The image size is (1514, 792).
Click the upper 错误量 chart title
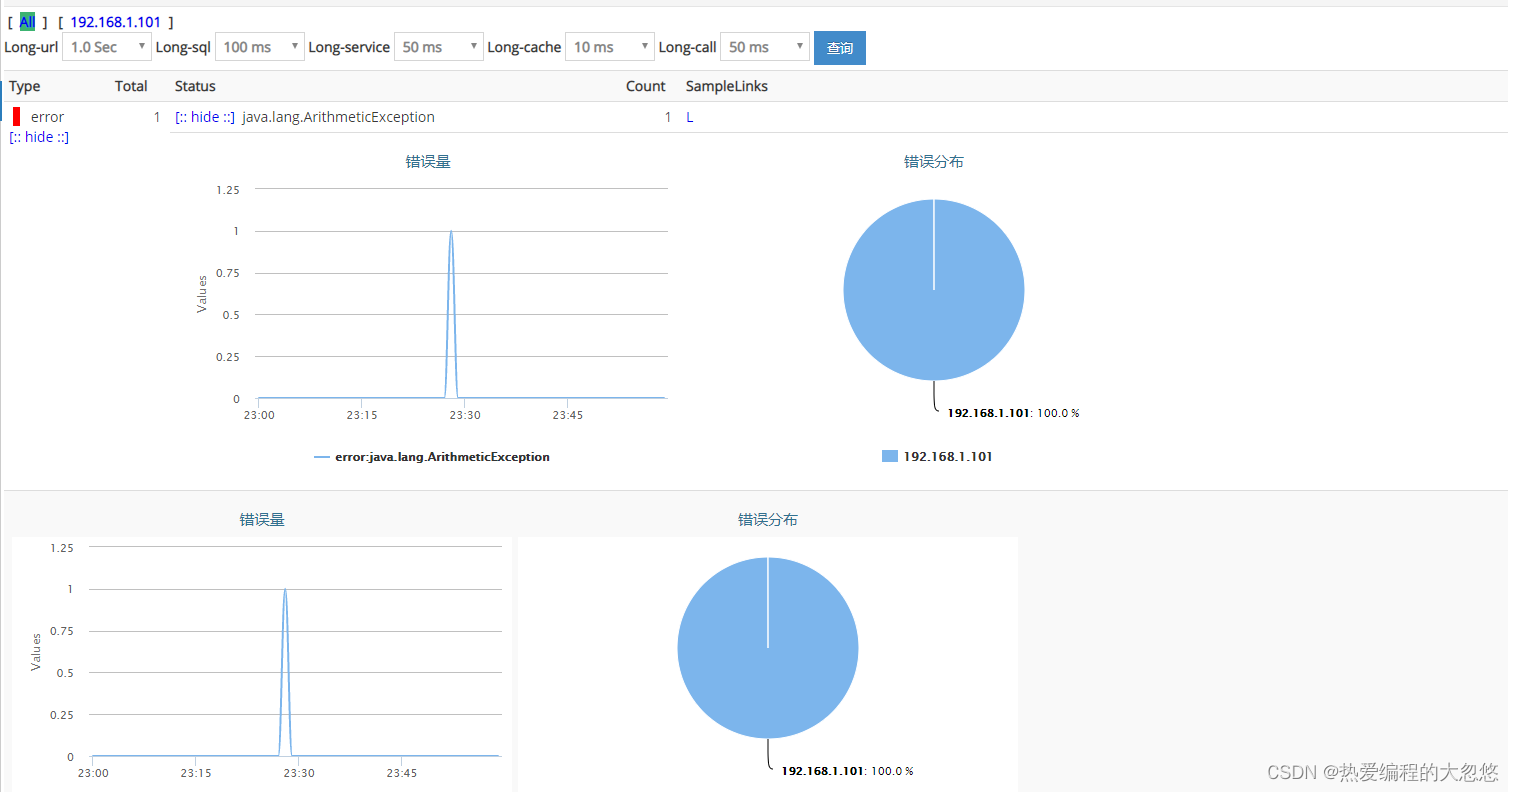[428, 162]
